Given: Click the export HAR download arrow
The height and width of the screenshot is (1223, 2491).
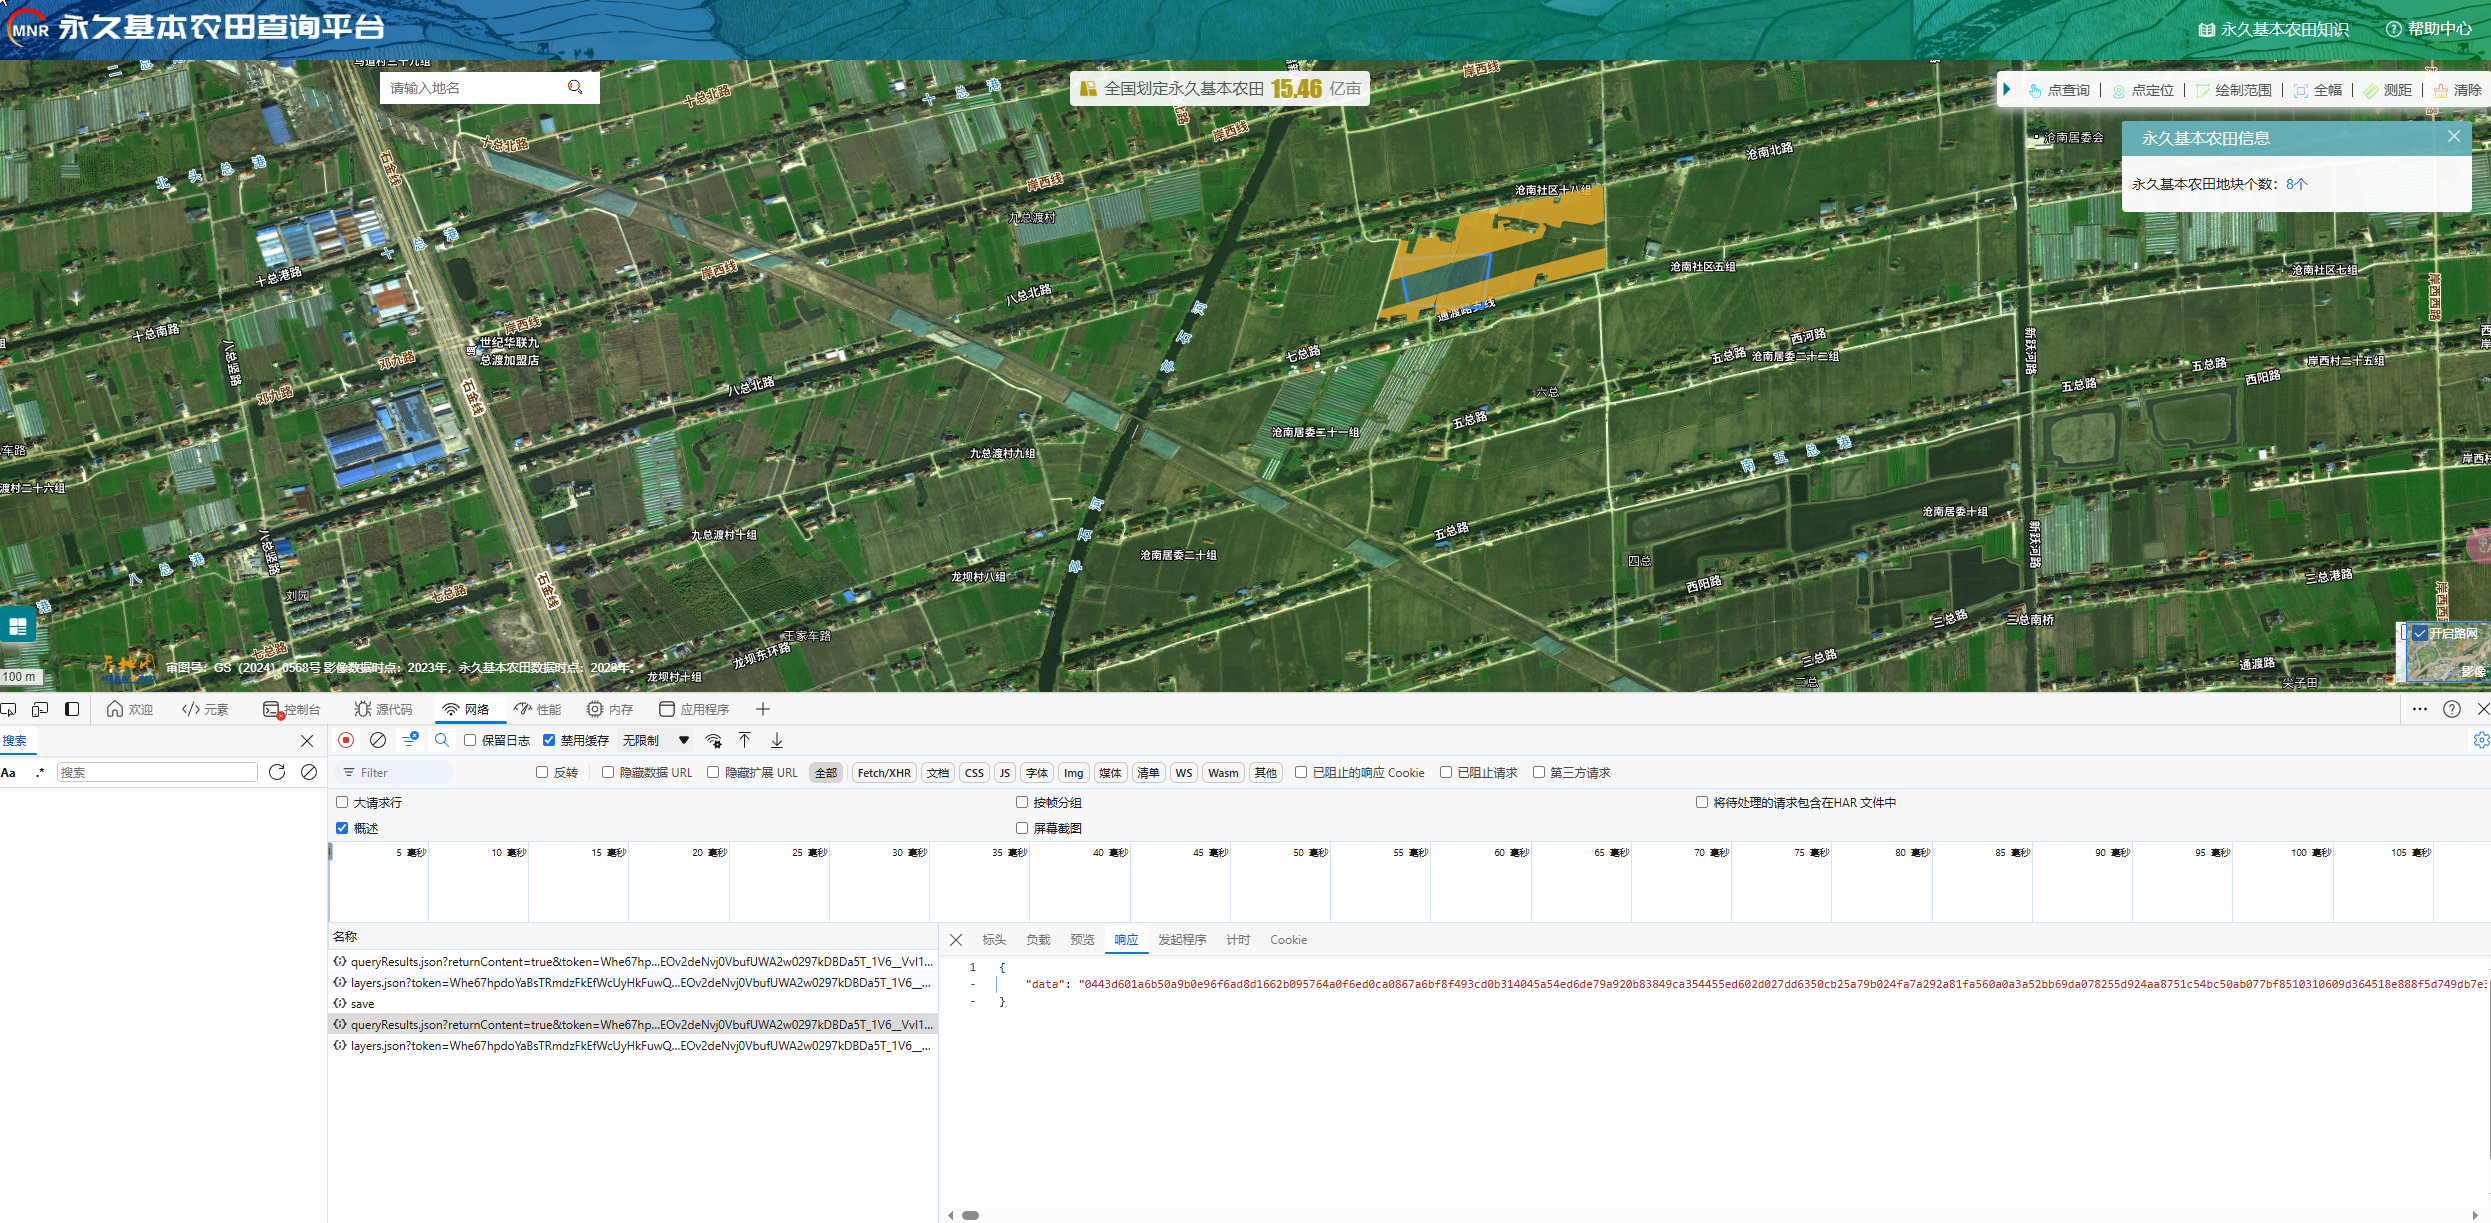Looking at the screenshot, I should (x=777, y=740).
